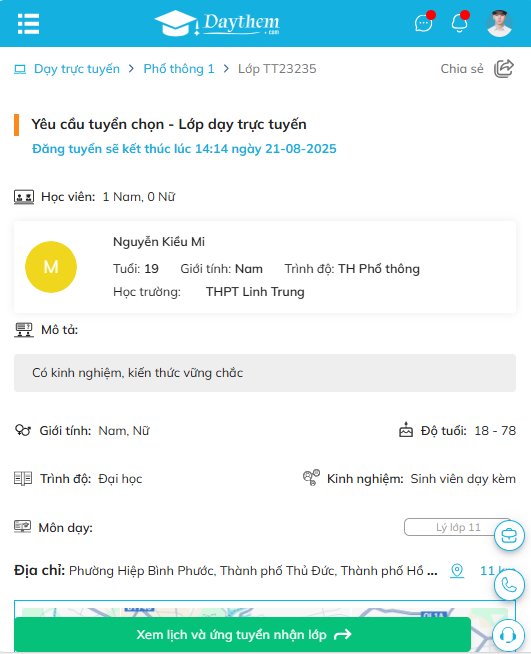Click the floating briefcase icon button
This screenshot has width=531, height=654.
click(x=509, y=536)
